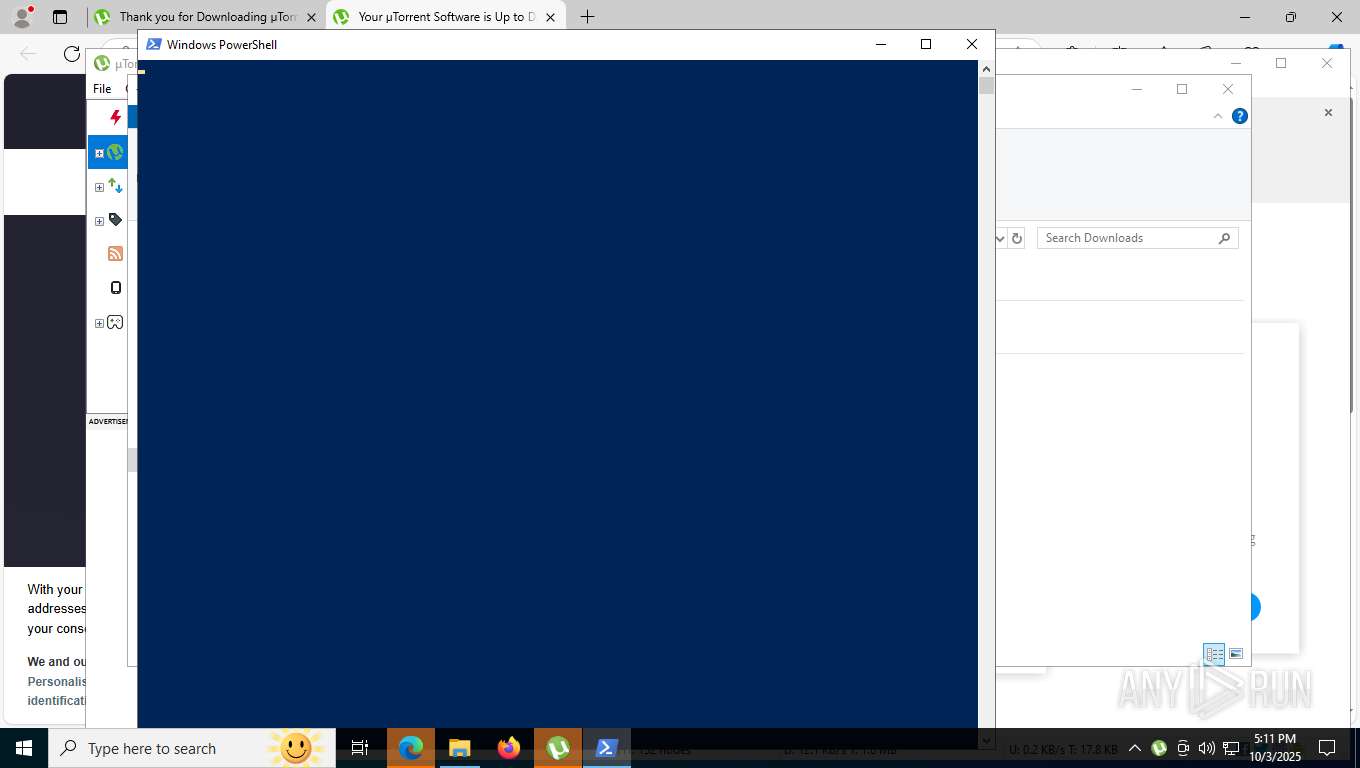Dismiss the browser panel with small X
The height and width of the screenshot is (768, 1360).
(x=1328, y=112)
